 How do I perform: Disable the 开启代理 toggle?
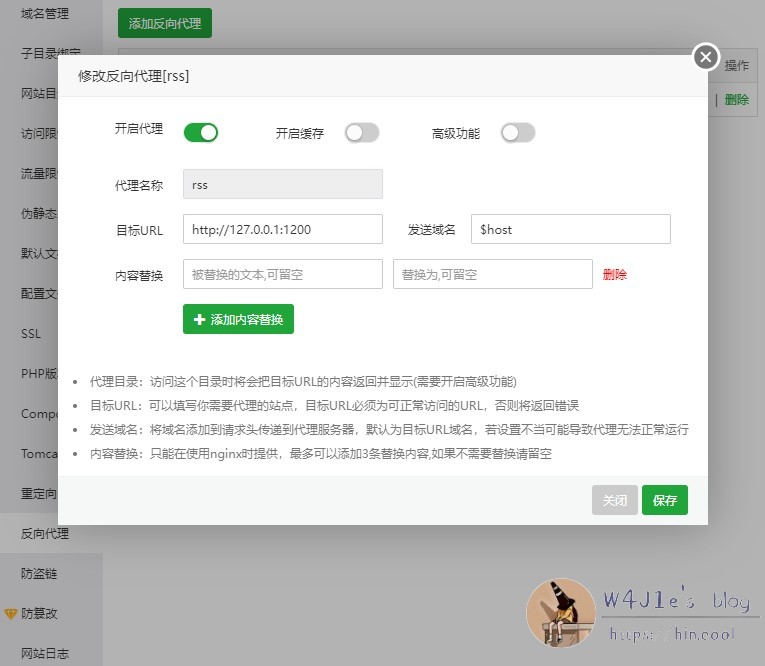pyautogui.click(x=201, y=133)
